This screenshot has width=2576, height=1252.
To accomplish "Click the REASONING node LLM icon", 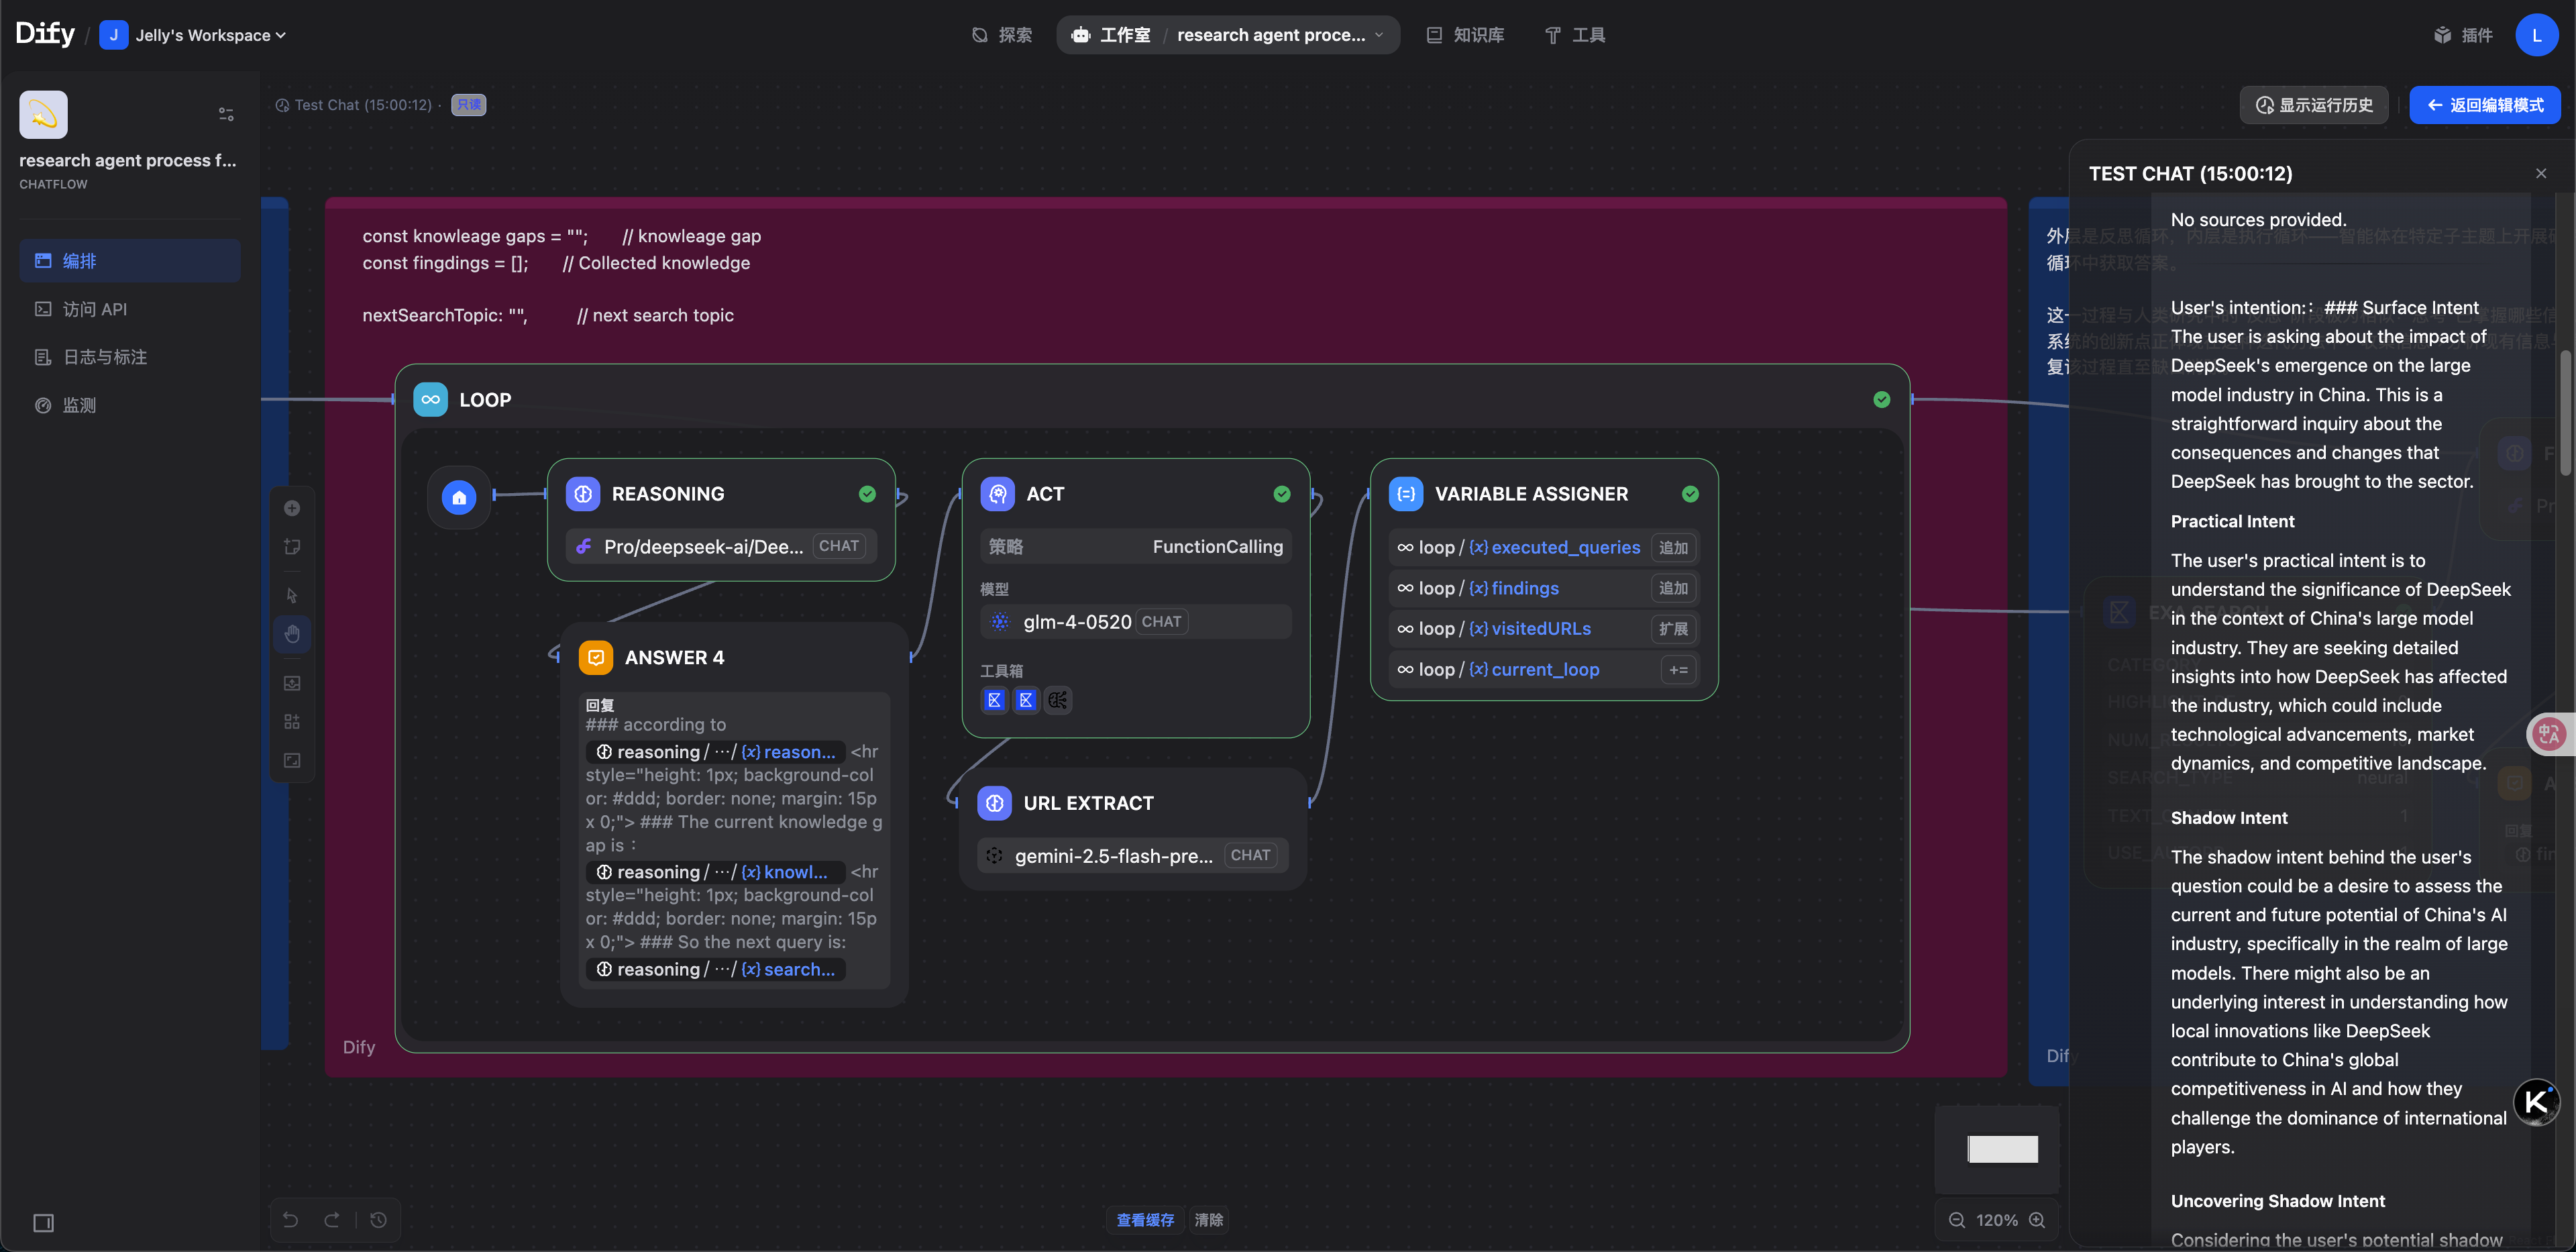I will [583, 494].
